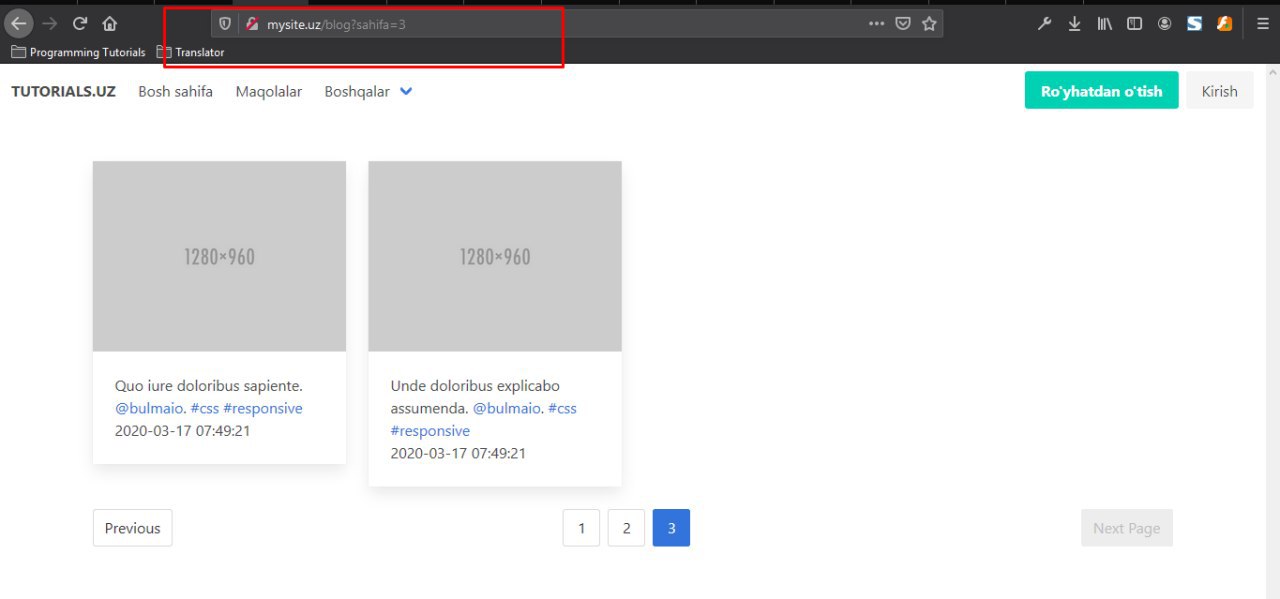Click the orange extension icon
Screen dimensions: 1280x599
point(1224,24)
